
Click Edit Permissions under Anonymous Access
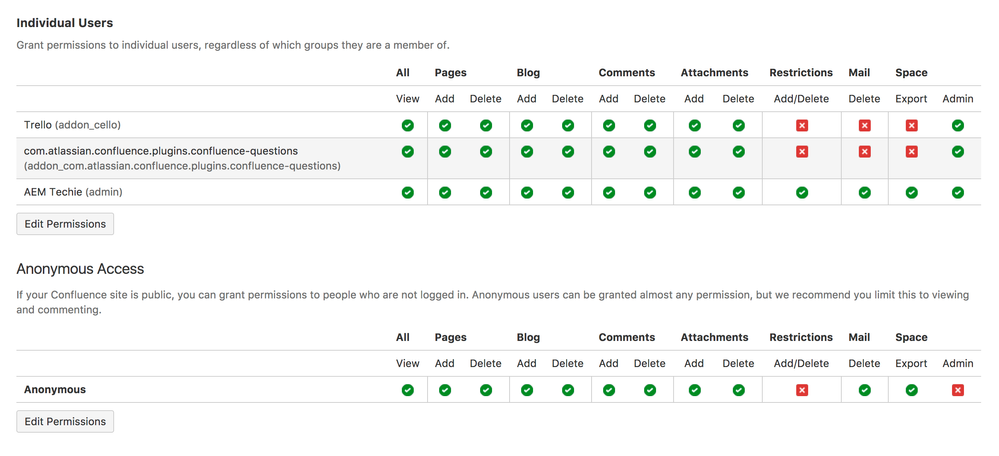(x=65, y=422)
